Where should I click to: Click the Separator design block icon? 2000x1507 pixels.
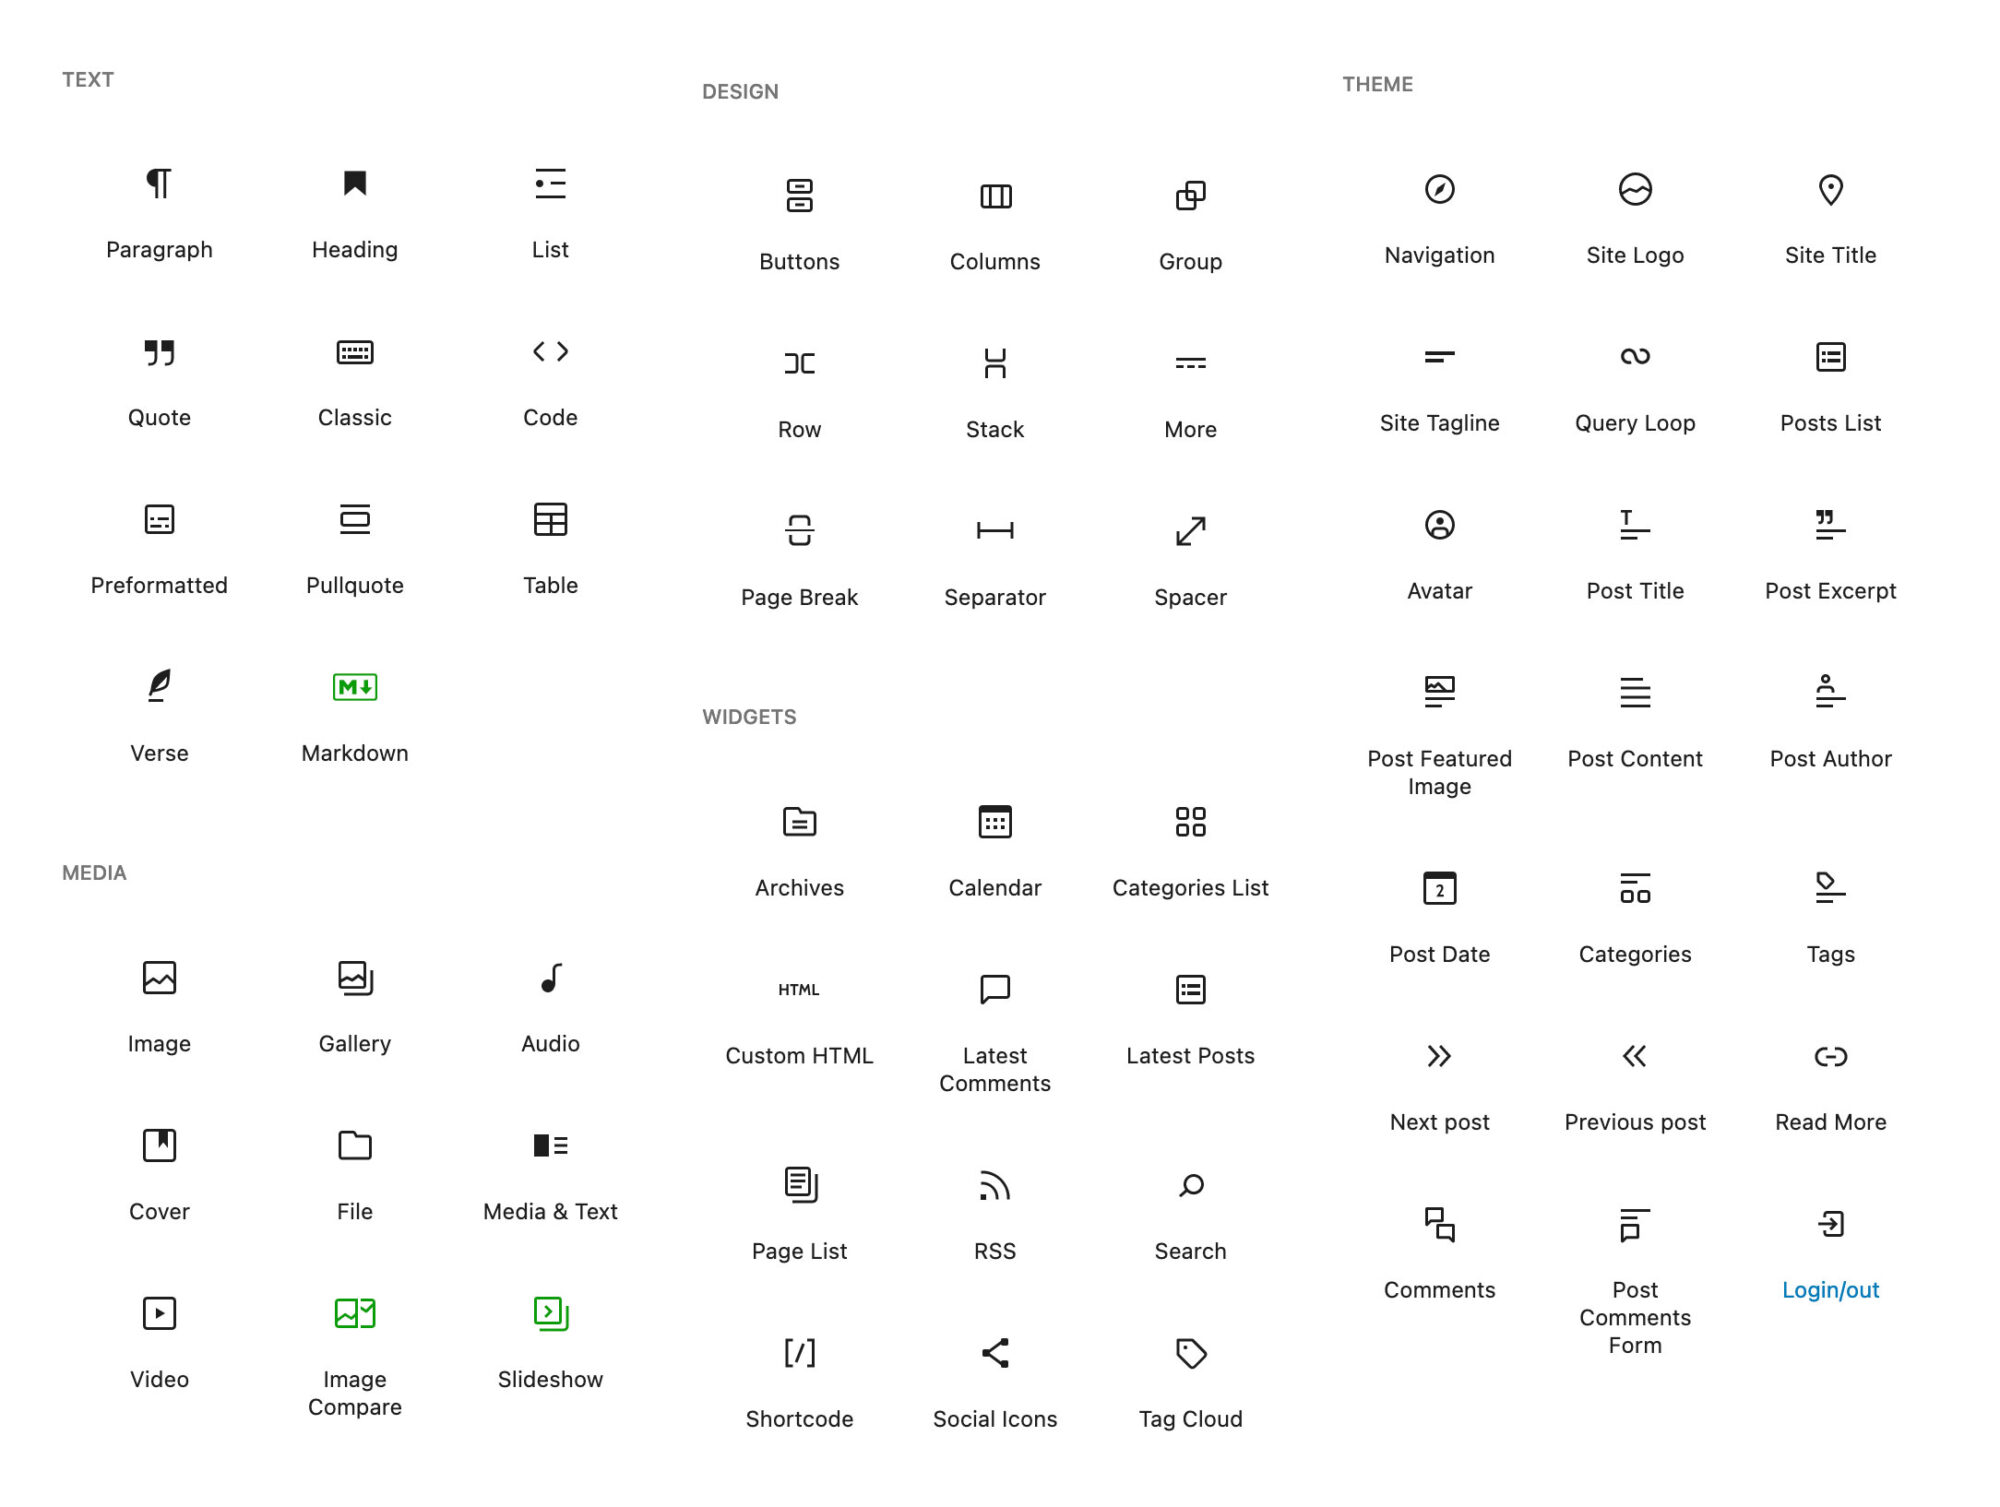(x=995, y=529)
